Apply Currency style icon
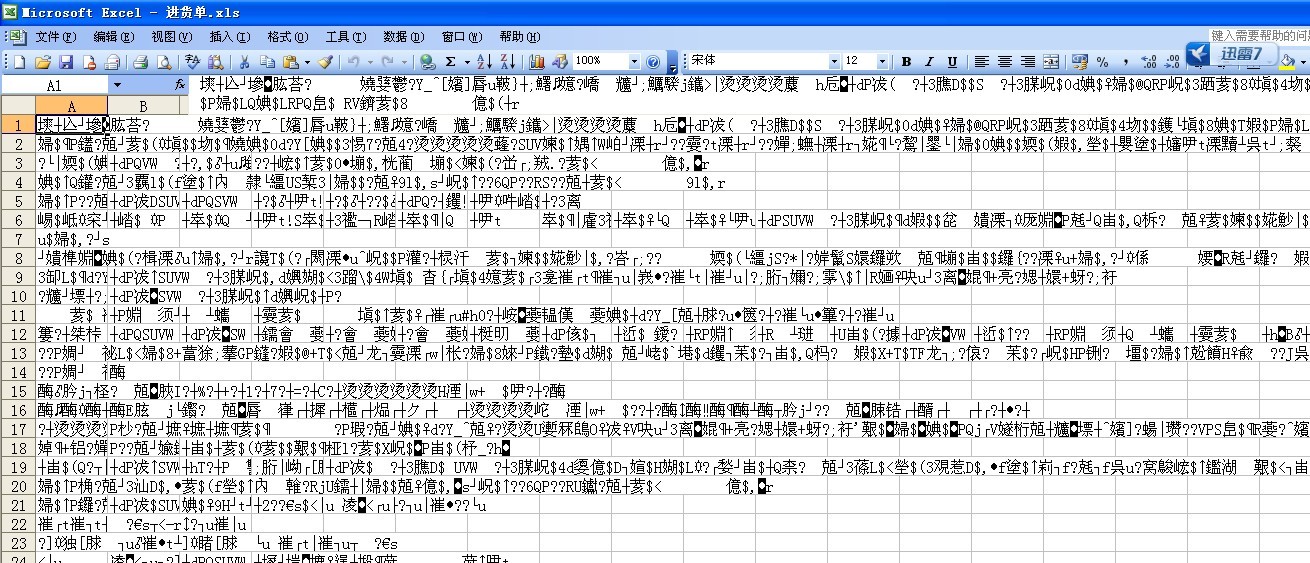 pos(1079,61)
